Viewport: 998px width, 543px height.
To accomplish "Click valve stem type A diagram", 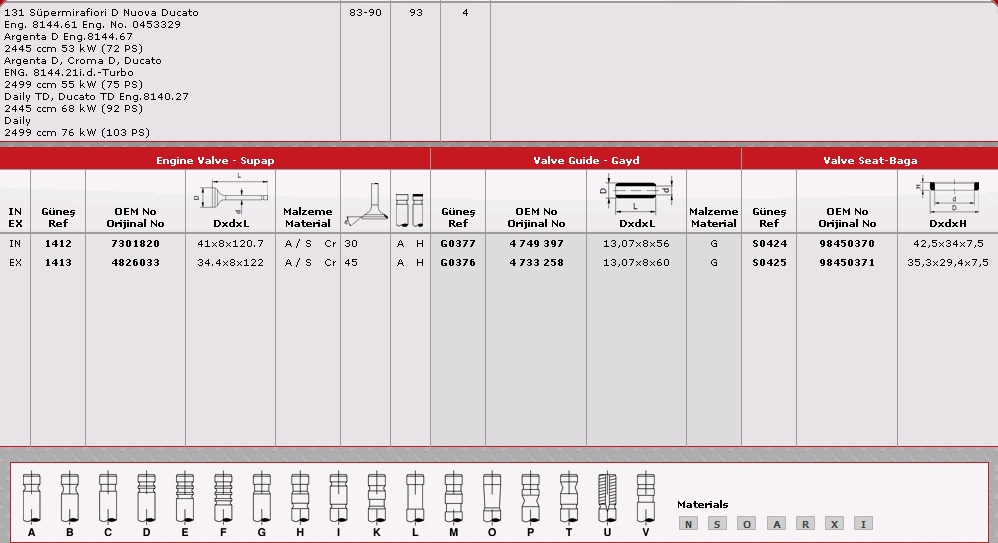I will pos(31,495).
